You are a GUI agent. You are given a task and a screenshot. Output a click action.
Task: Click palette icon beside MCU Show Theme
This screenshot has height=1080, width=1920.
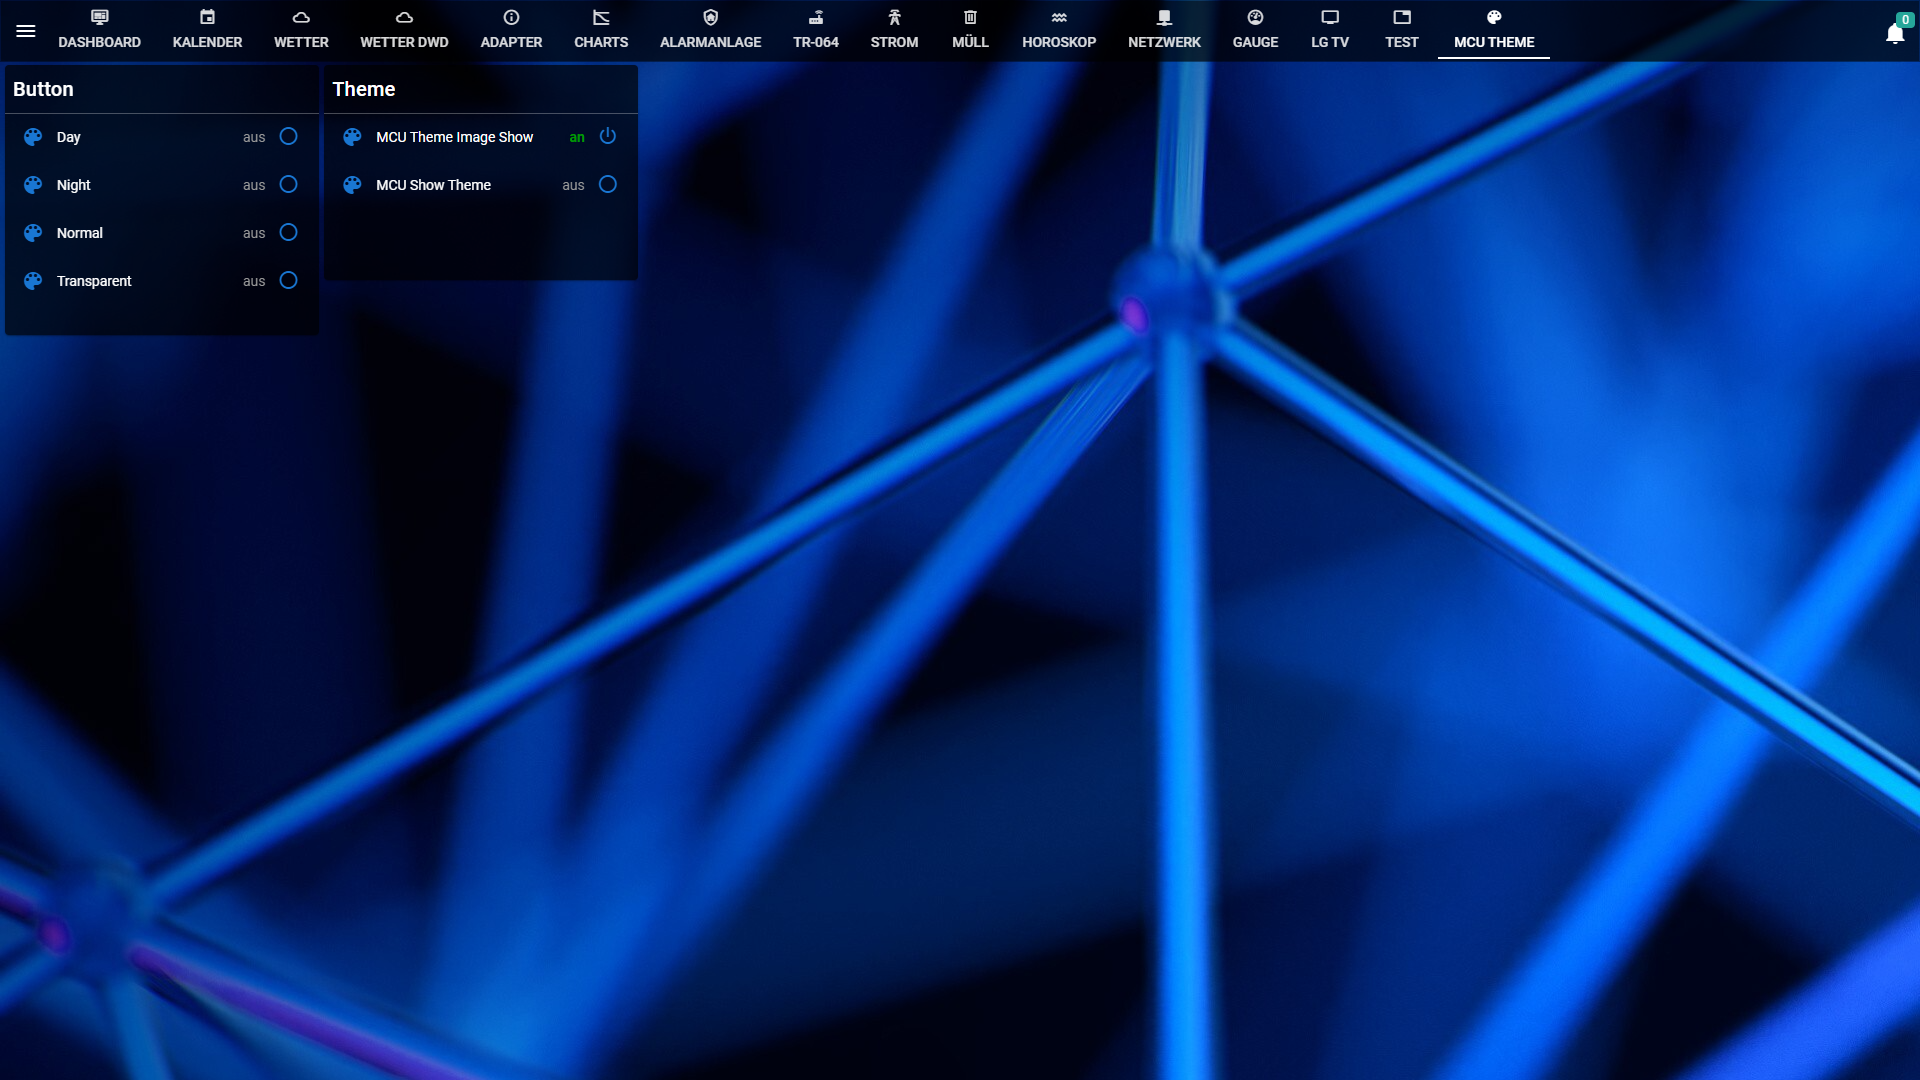(x=352, y=185)
